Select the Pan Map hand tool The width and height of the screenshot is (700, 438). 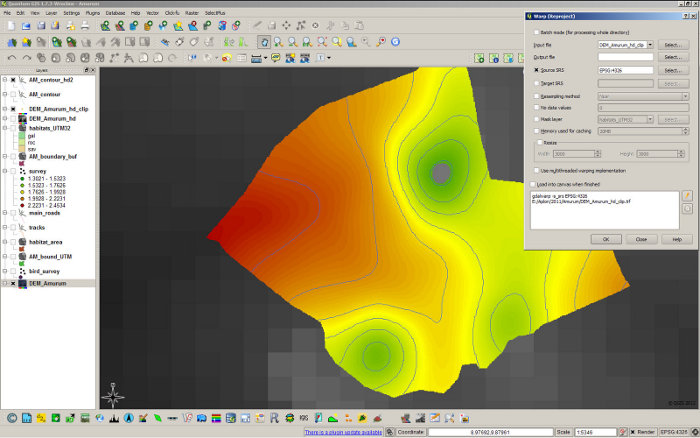click(x=264, y=42)
